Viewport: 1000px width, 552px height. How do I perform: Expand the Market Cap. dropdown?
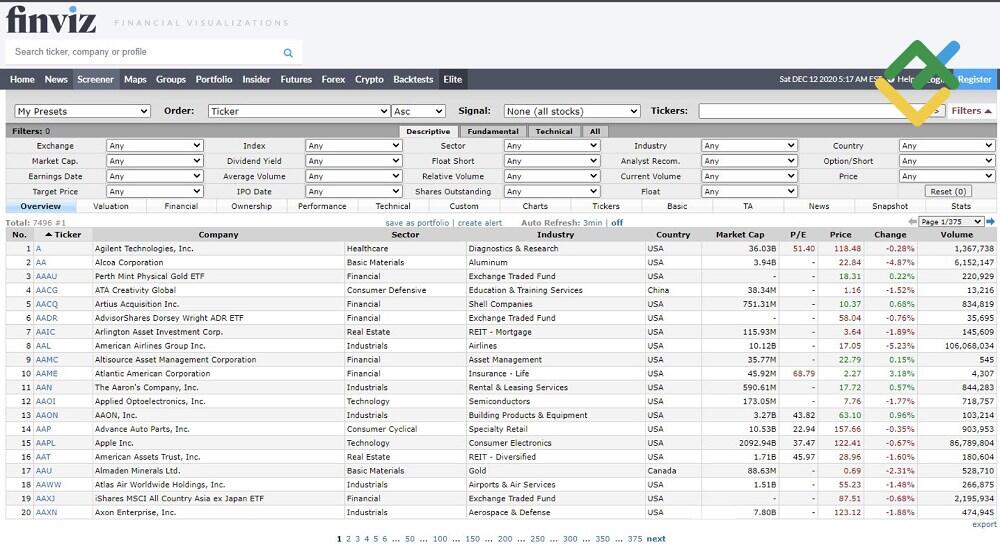coord(155,161)
